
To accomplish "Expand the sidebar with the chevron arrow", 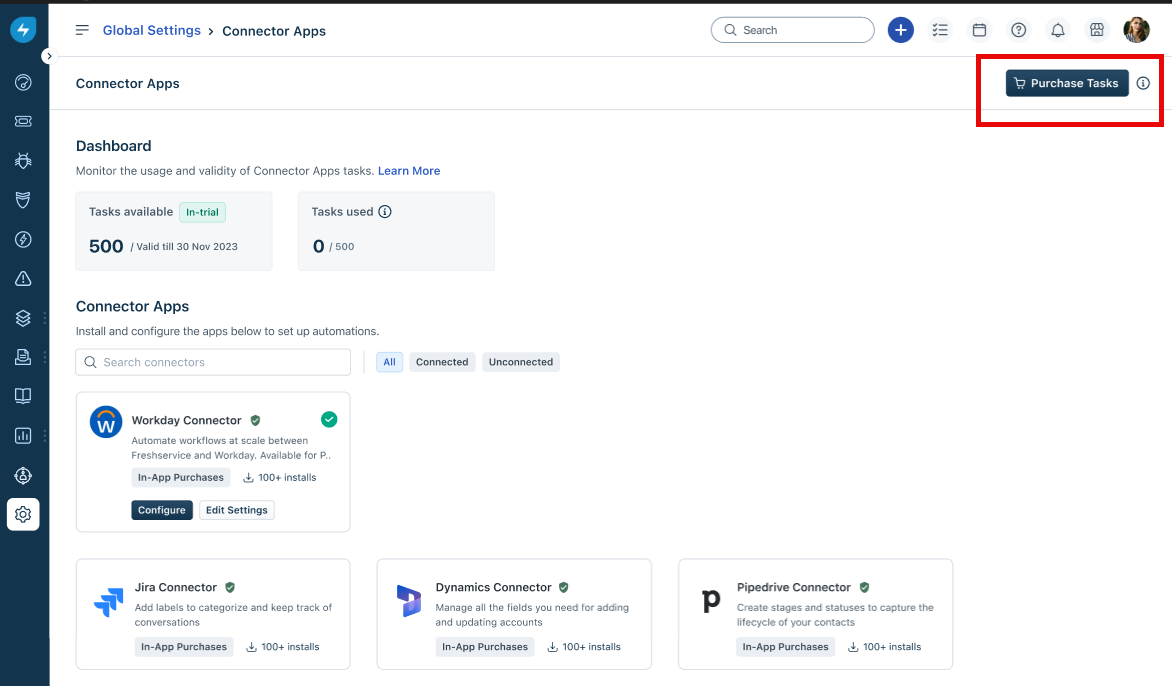I will pos(49,56).
